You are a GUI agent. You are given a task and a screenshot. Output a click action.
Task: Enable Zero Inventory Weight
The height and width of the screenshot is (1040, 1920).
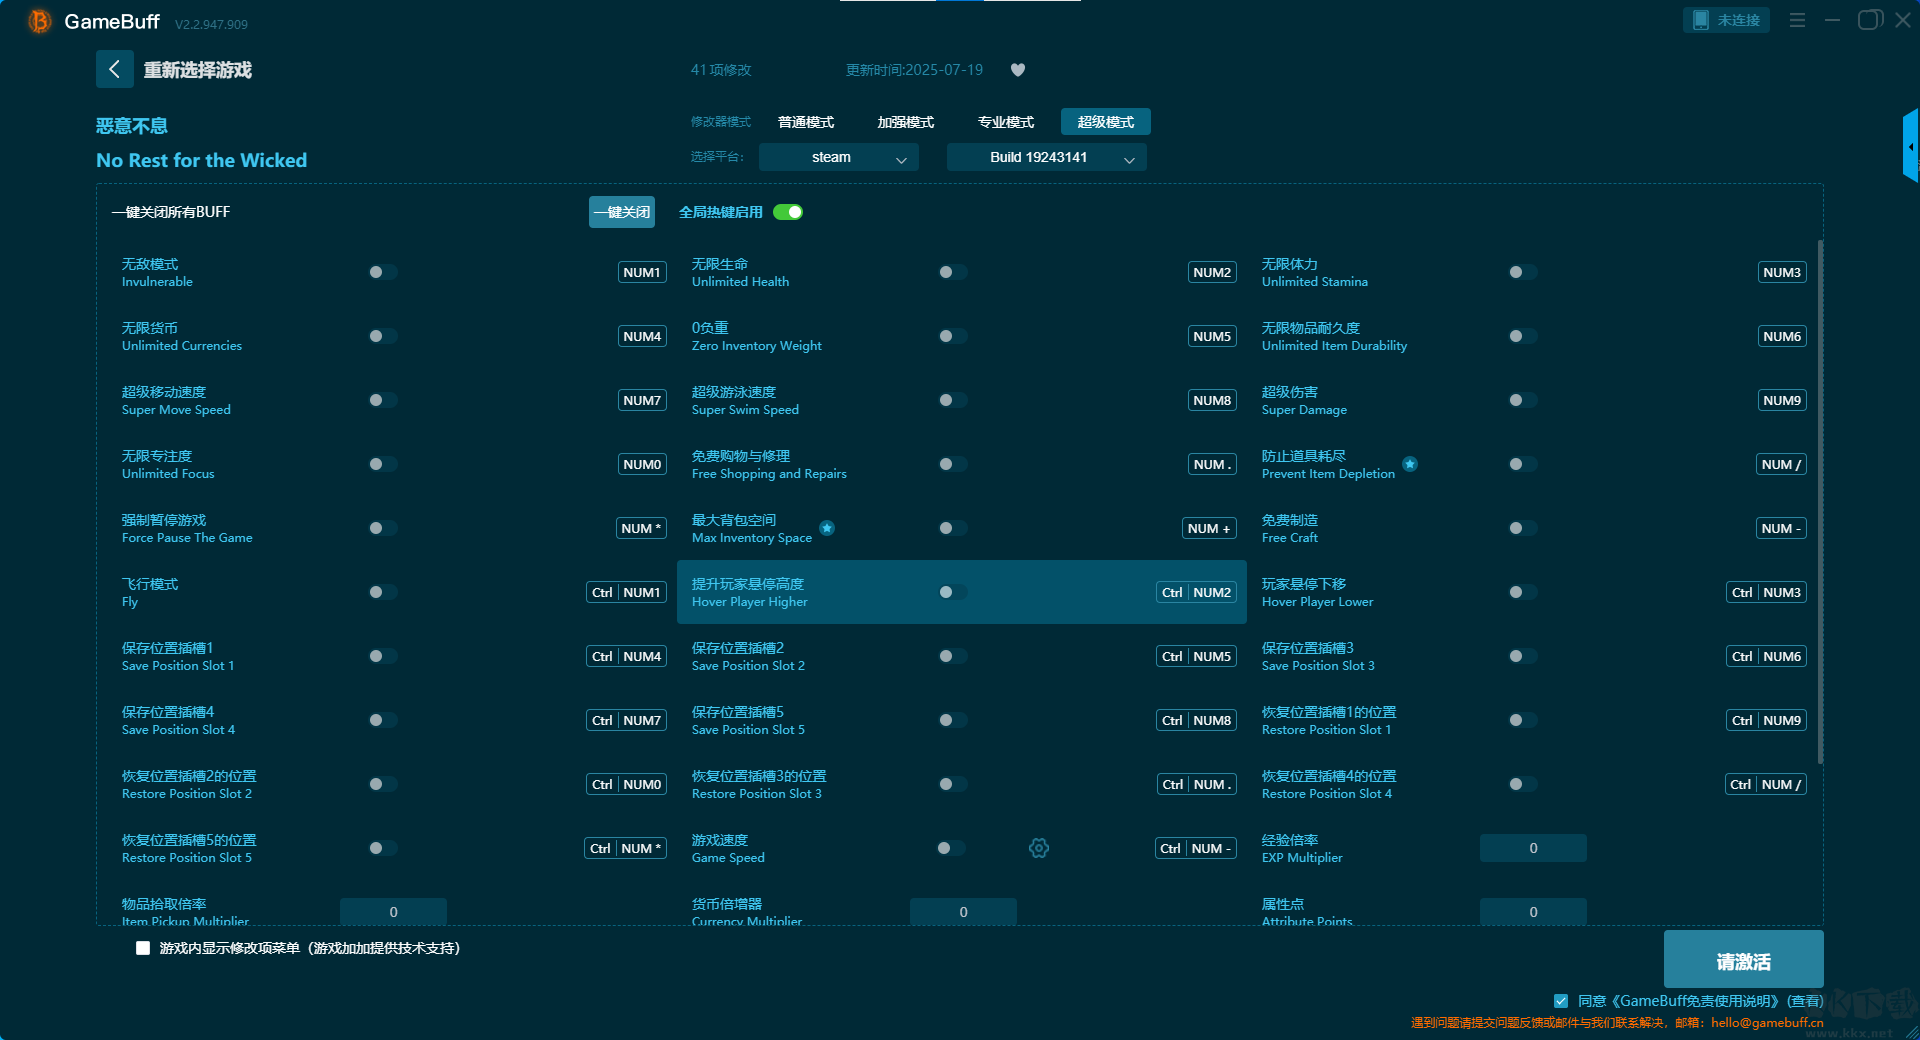[952, 336]
